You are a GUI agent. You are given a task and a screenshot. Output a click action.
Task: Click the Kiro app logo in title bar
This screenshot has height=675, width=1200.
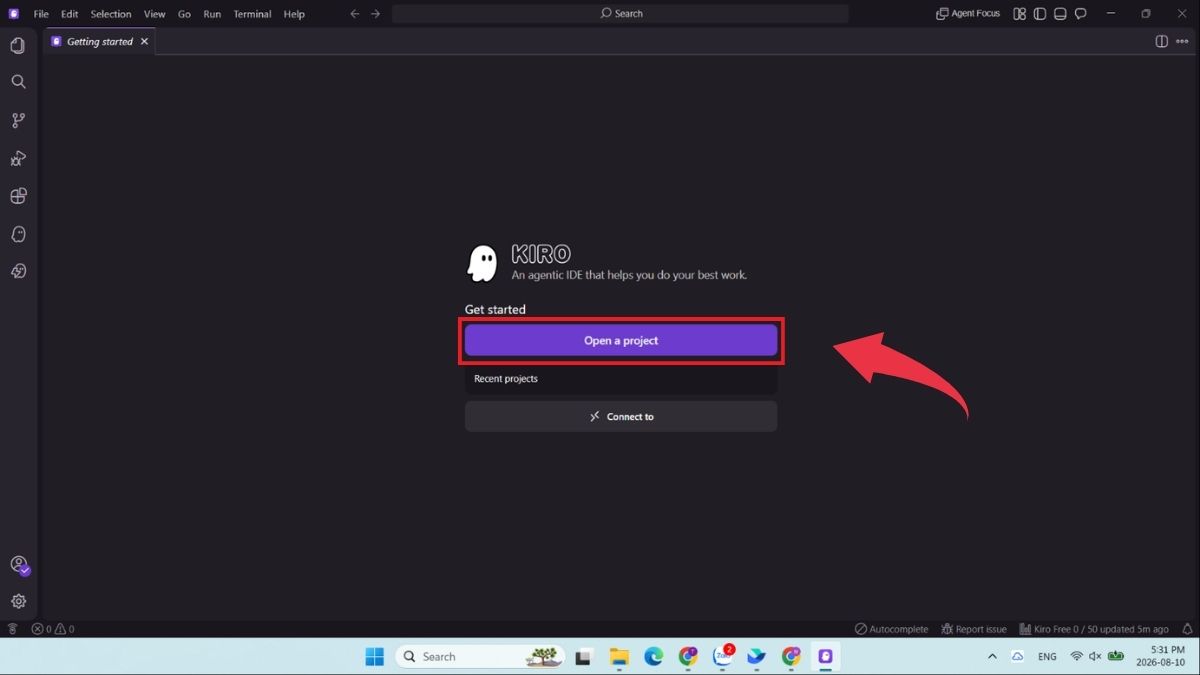point(13,14)
